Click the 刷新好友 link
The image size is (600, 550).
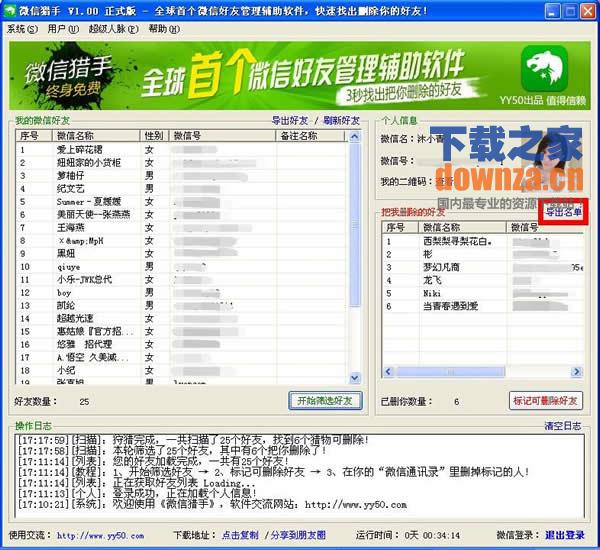pyautogui.click(x=341, y=121)
